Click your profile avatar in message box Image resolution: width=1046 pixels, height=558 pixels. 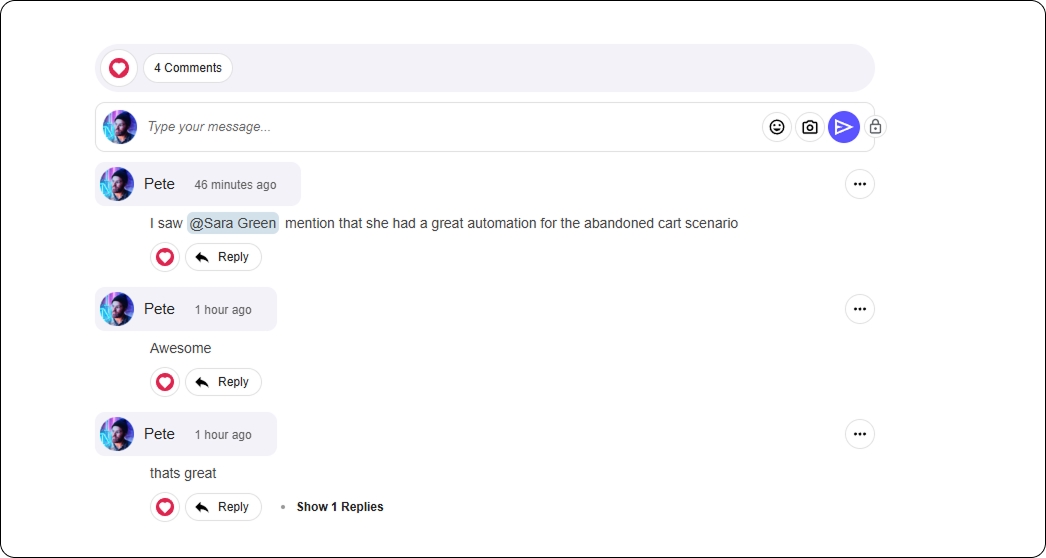(120, 127)
